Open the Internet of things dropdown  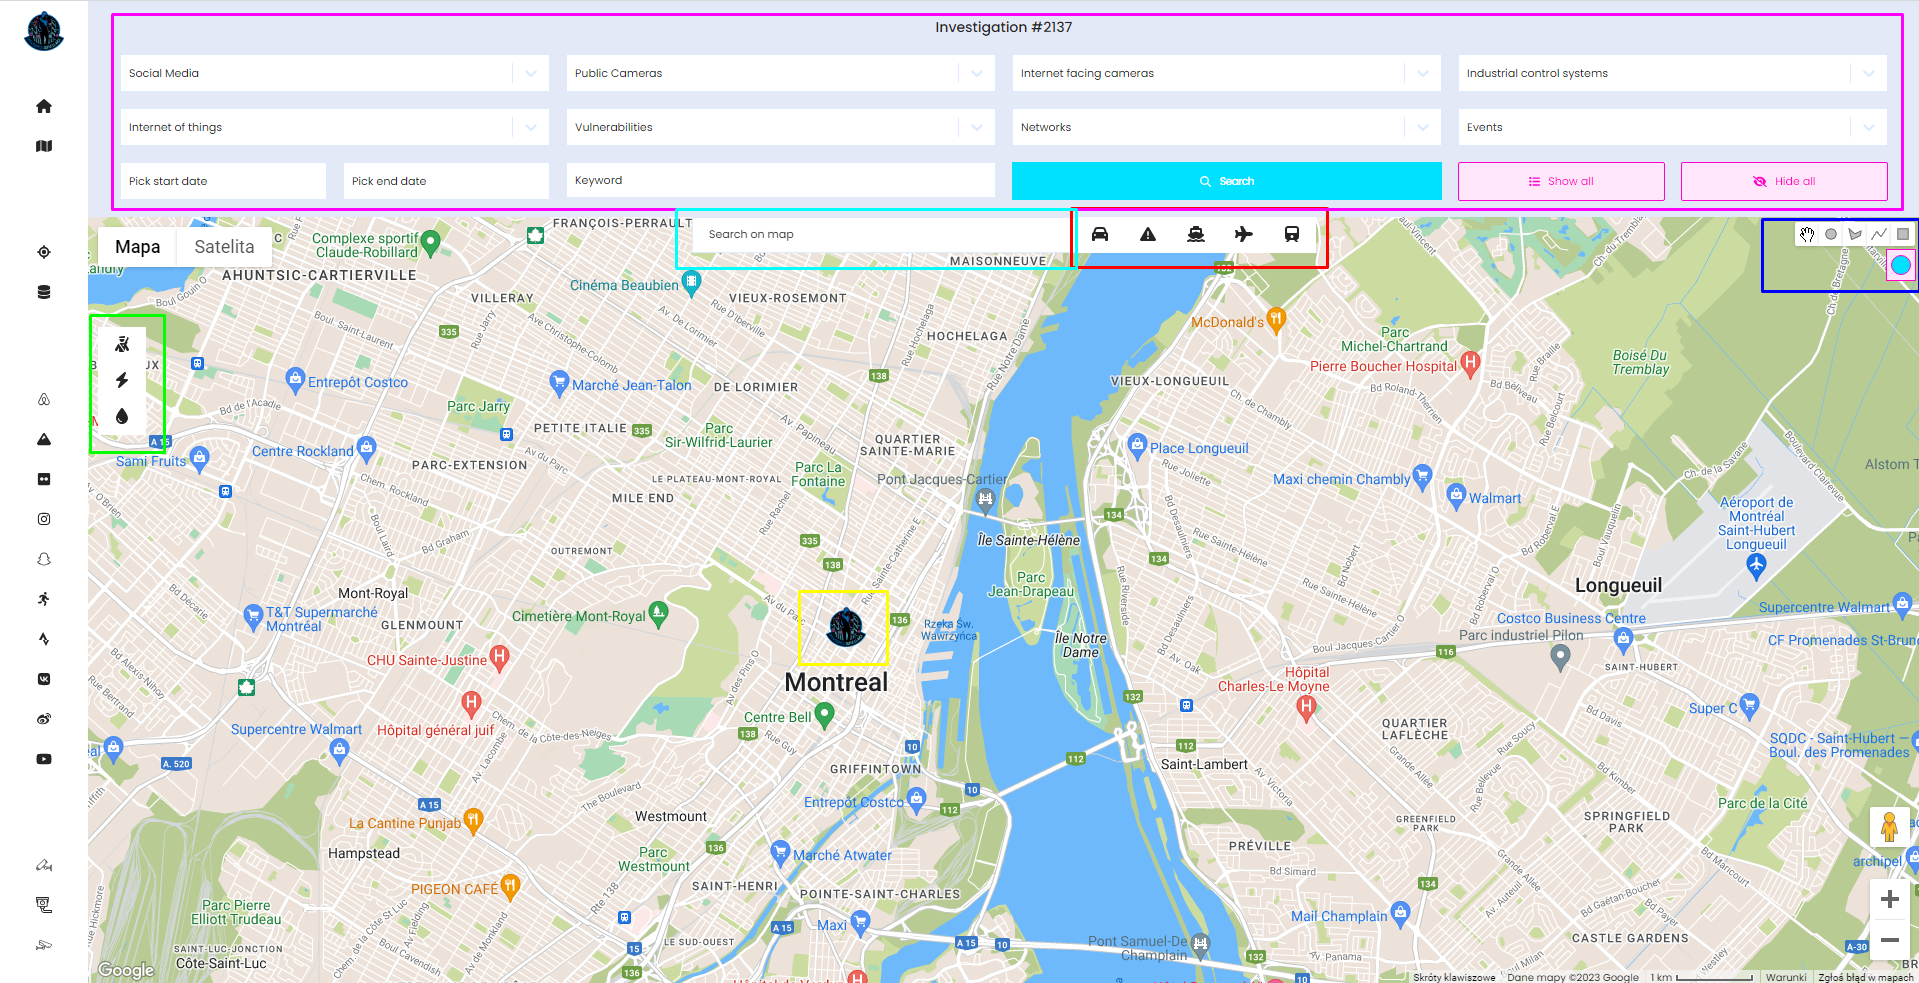pyautogui.click(x=335, y=127)
